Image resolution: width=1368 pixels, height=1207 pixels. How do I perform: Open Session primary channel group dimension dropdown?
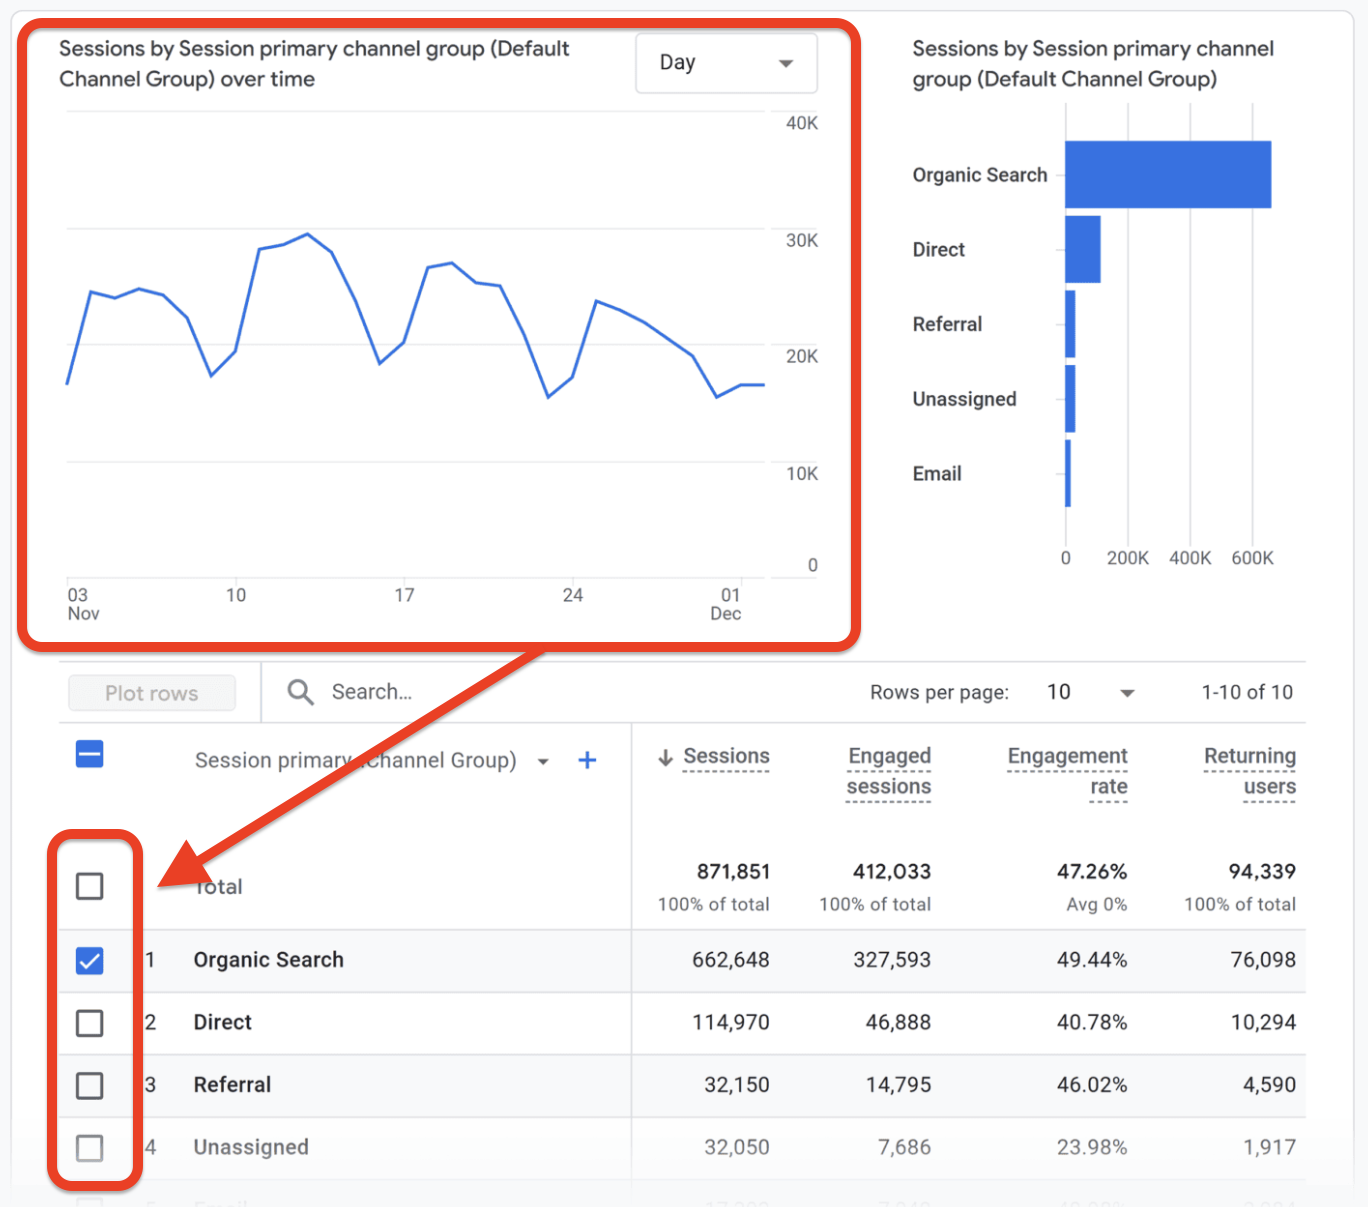pos(543,762)
